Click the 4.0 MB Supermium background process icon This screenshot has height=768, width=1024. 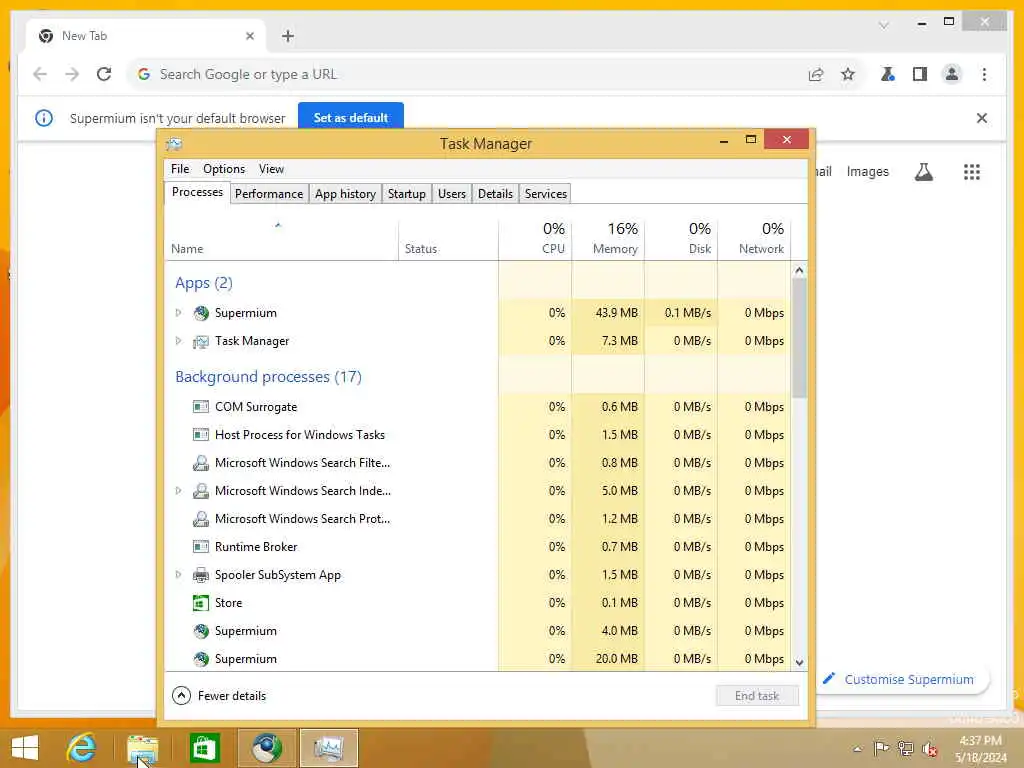pyautogui.click(x=201, y=631)
